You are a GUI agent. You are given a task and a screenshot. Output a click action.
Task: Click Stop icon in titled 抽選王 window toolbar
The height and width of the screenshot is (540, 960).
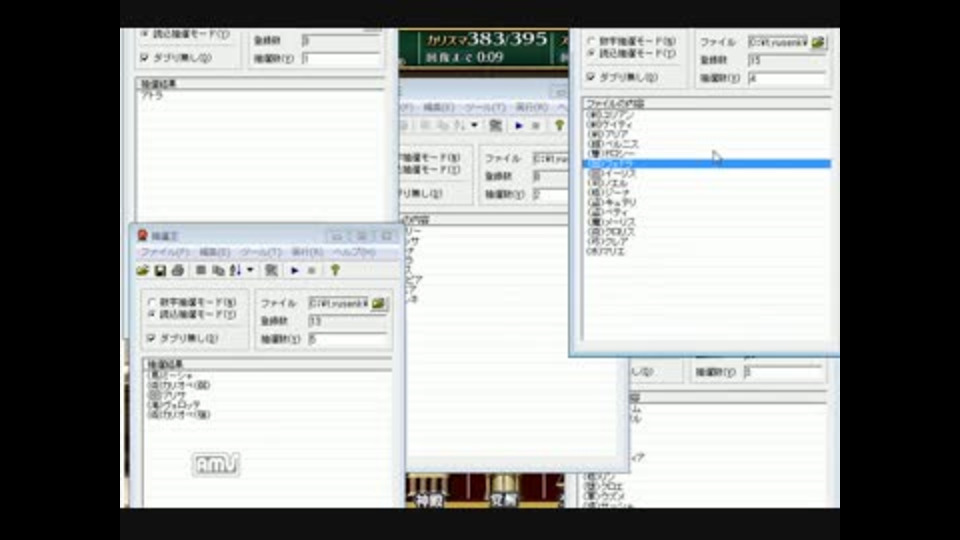coord(312,270)
